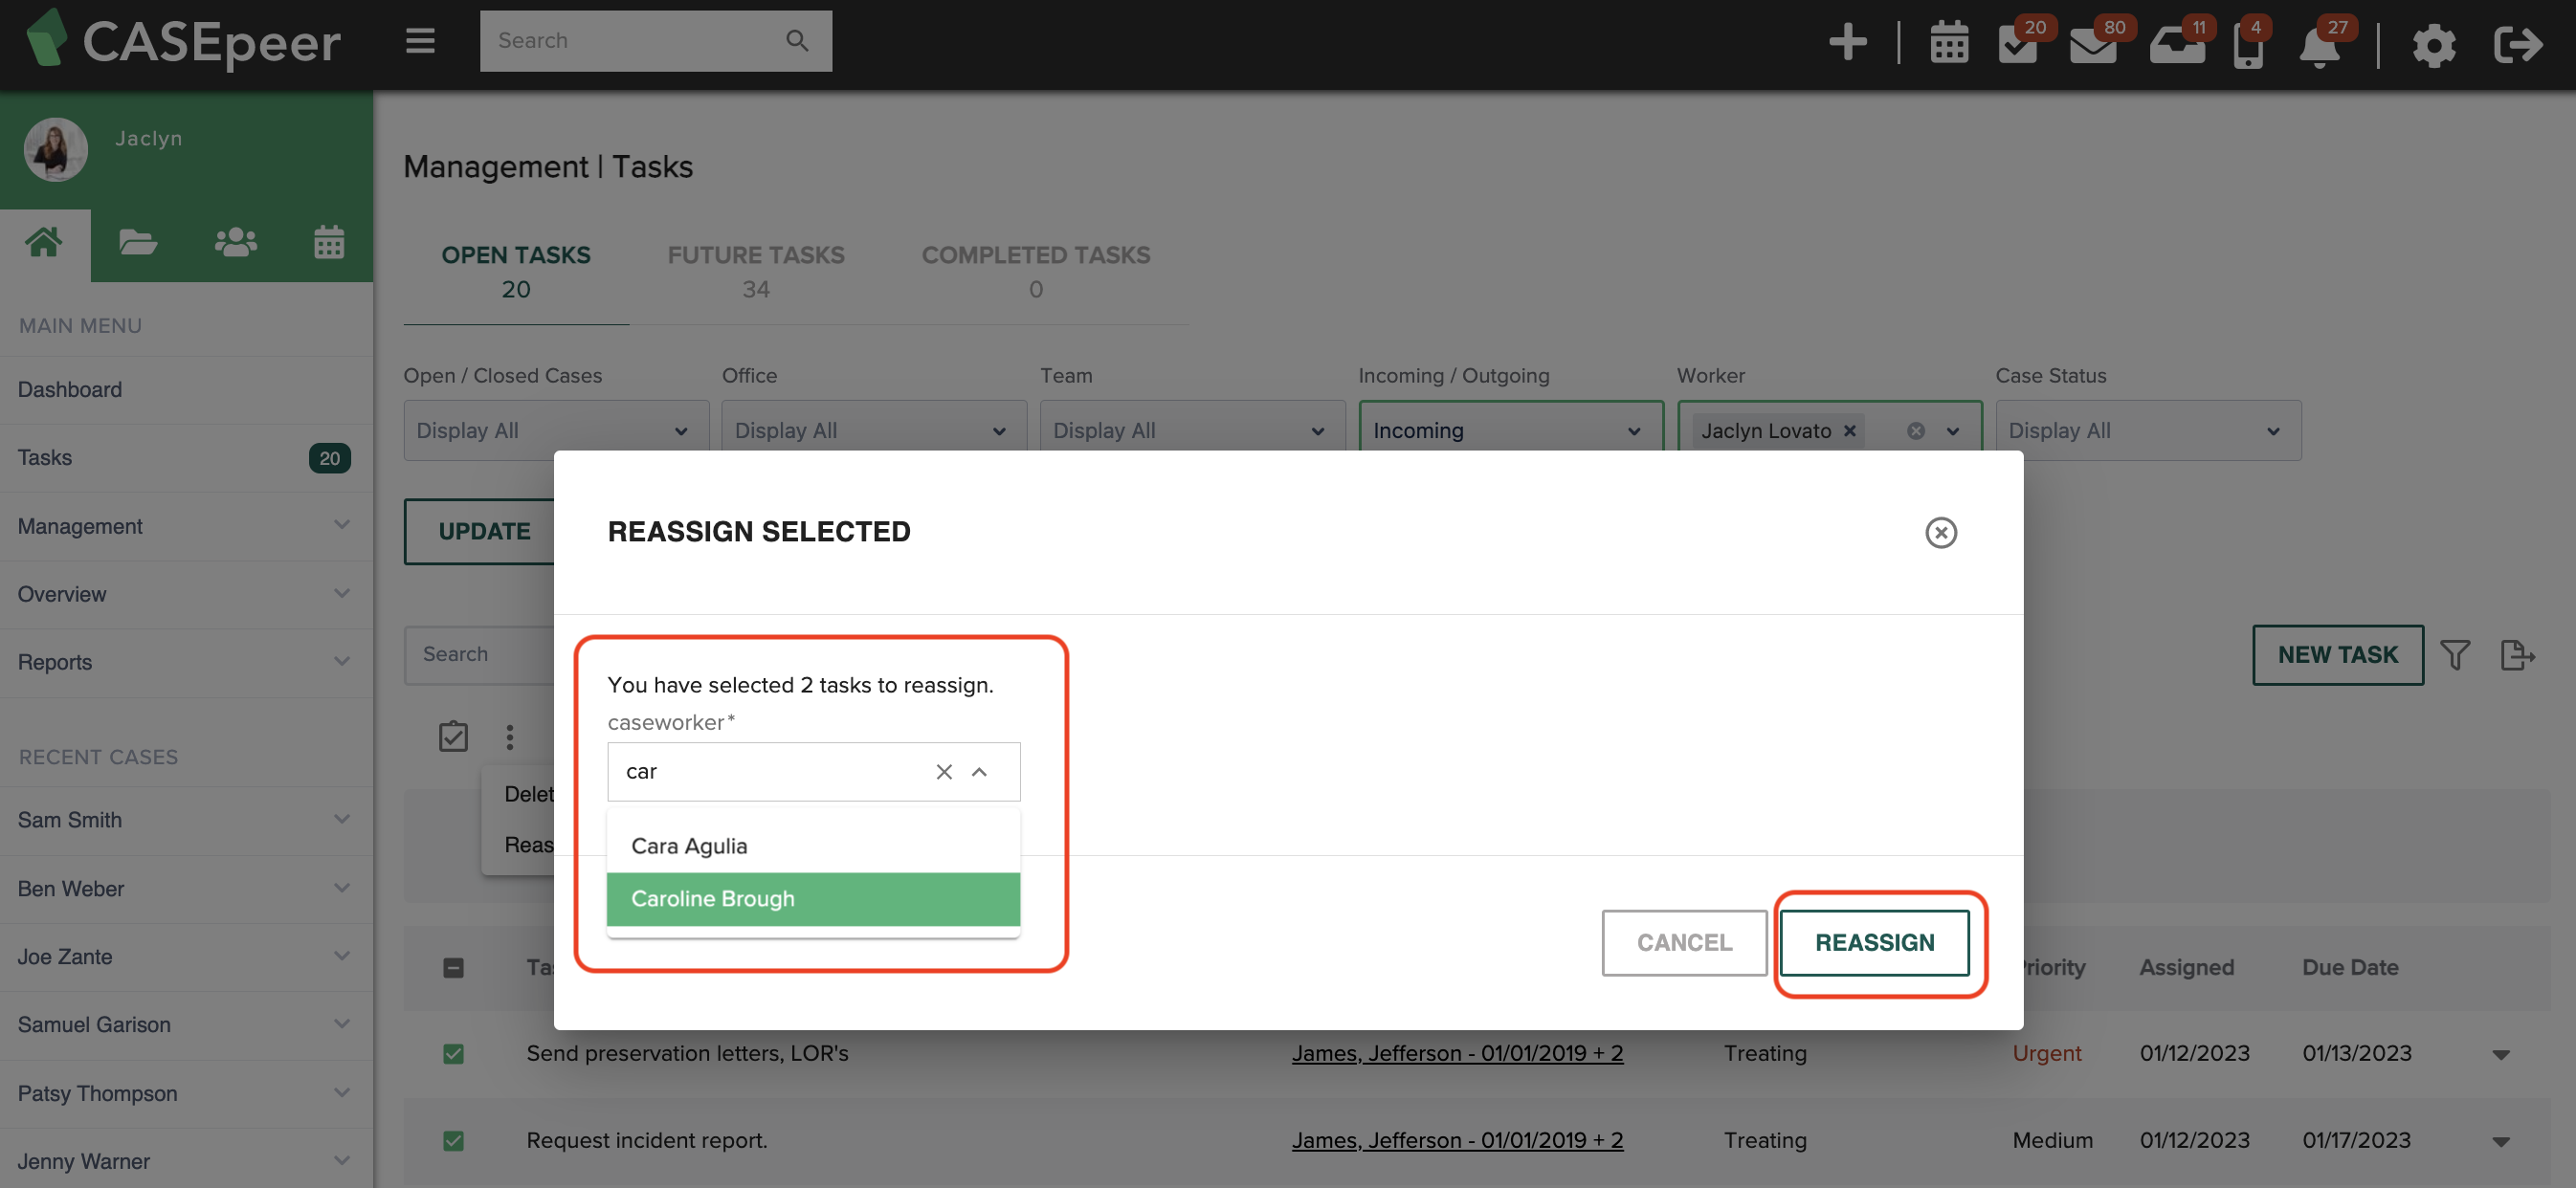Clear the caseworker field with X
2576x1188 pixels.
(943, 771)
